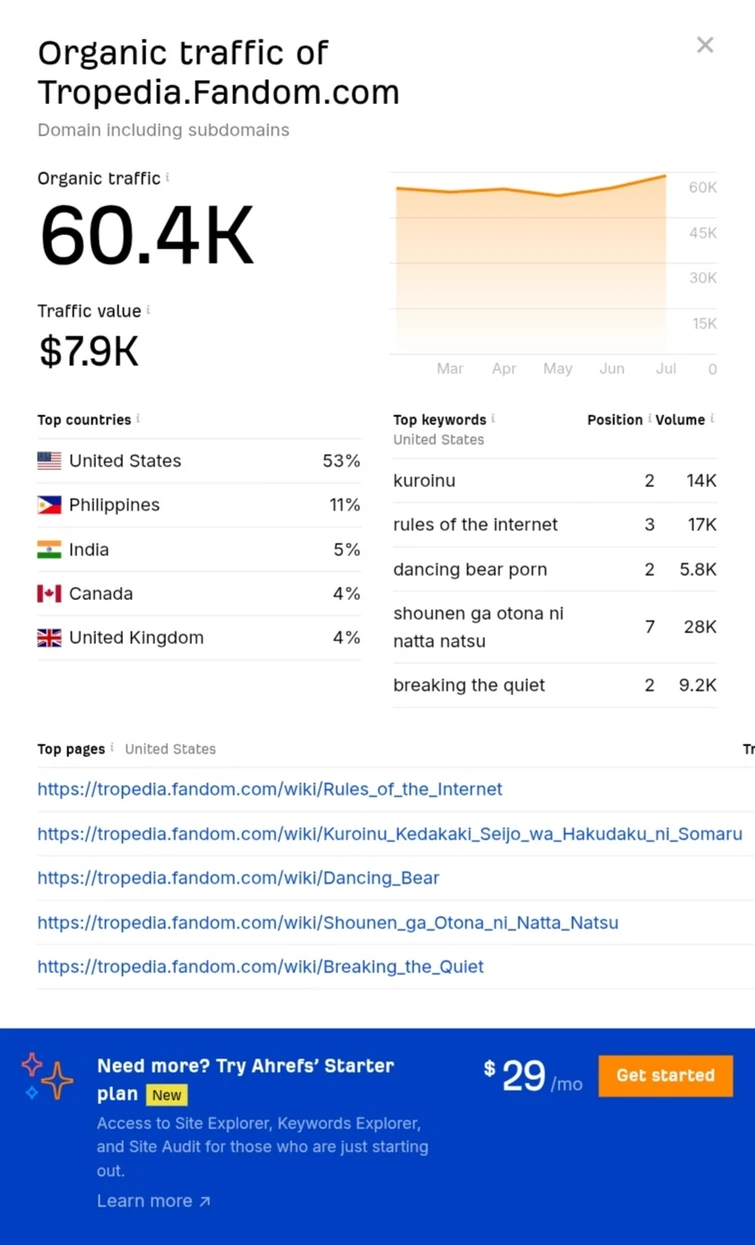Open the Breaking_the_Quiet wiki link
The height and width of the screenshot is (1245, 755).
[260, 967]
